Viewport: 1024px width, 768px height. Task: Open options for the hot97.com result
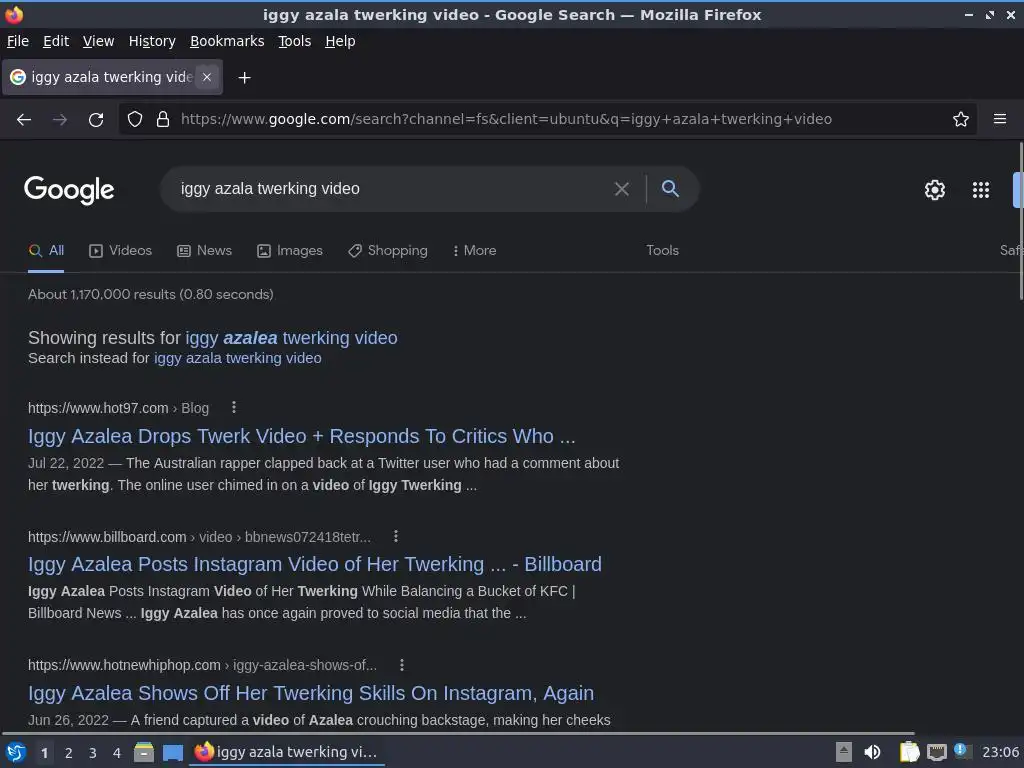(234, 408)
